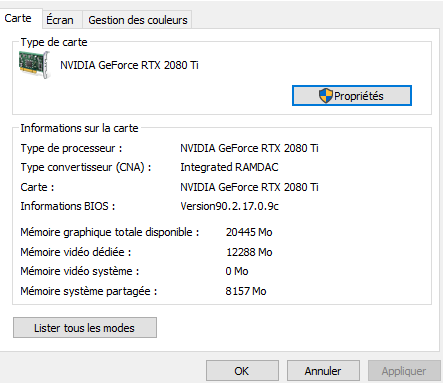443x383 pixels.
Task: Click the Informations BIOS label
Action: pos(68,206)
